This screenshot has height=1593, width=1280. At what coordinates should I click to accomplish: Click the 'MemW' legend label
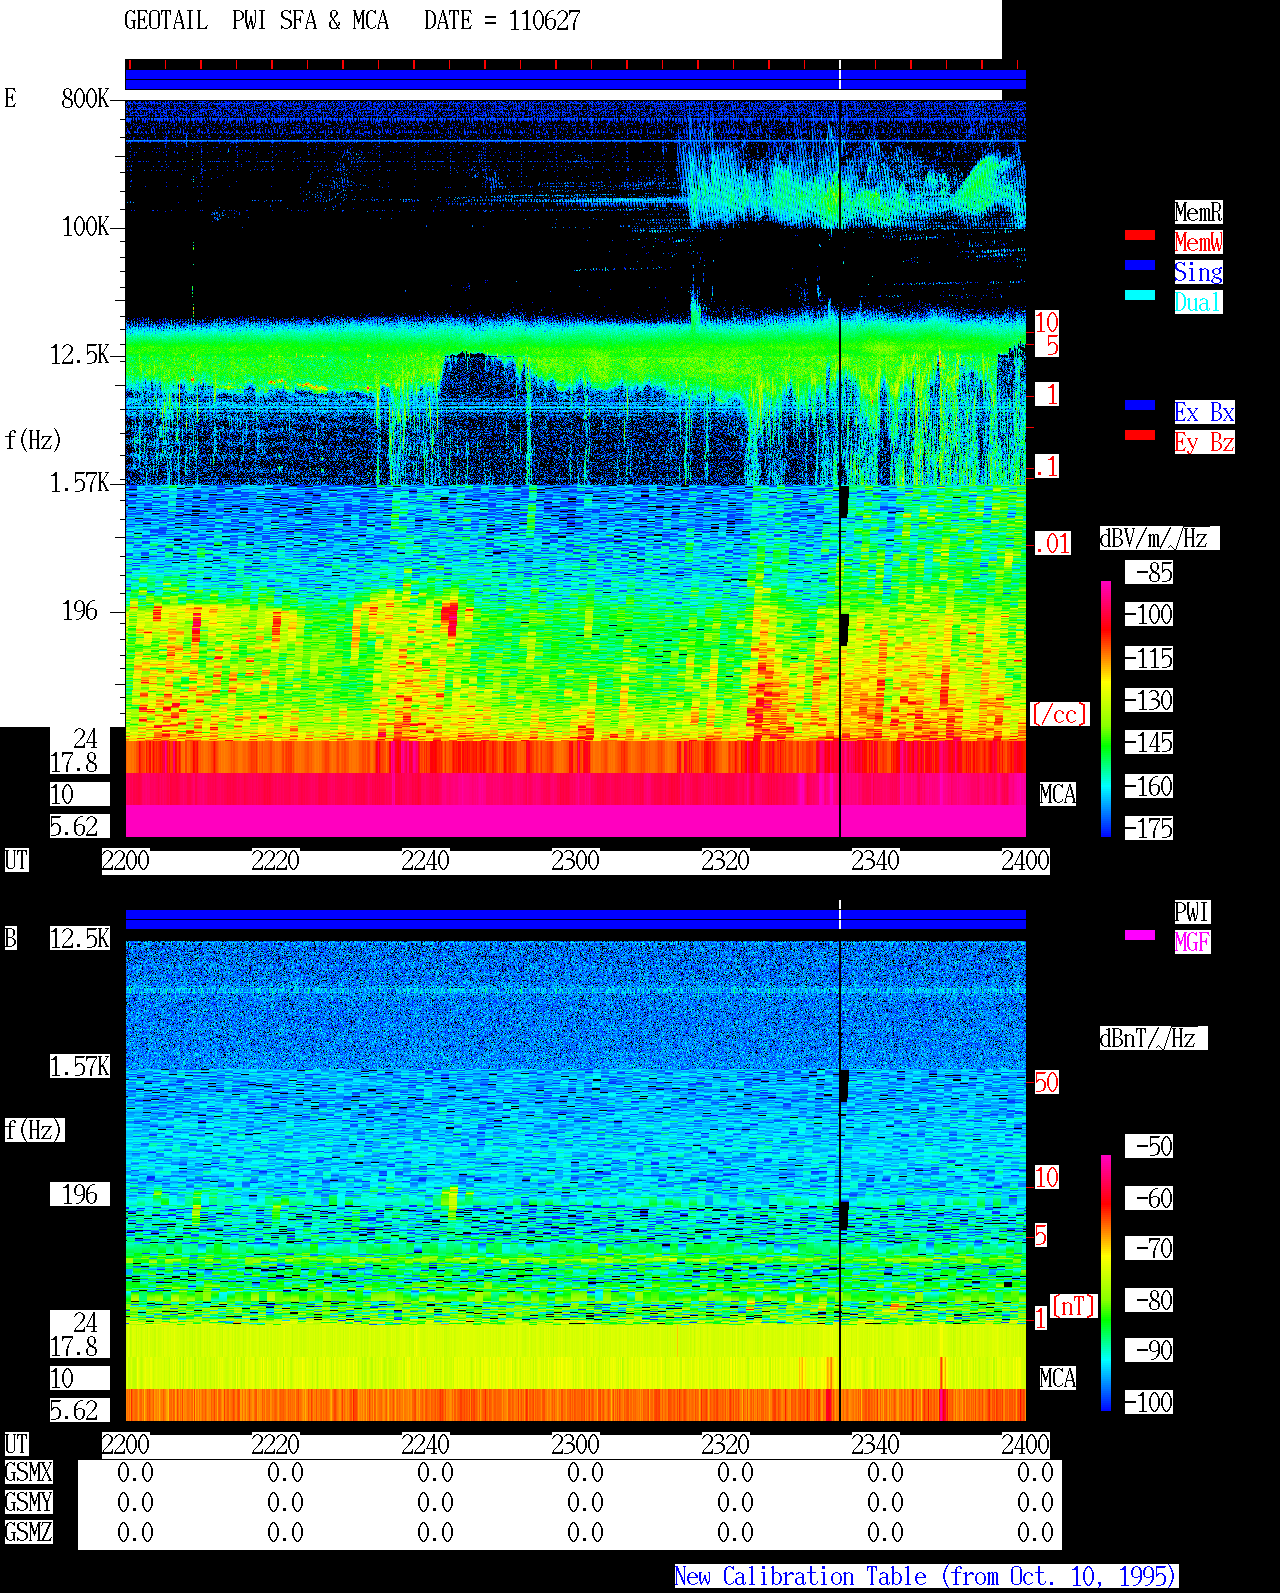click(x=1198, y=242)
